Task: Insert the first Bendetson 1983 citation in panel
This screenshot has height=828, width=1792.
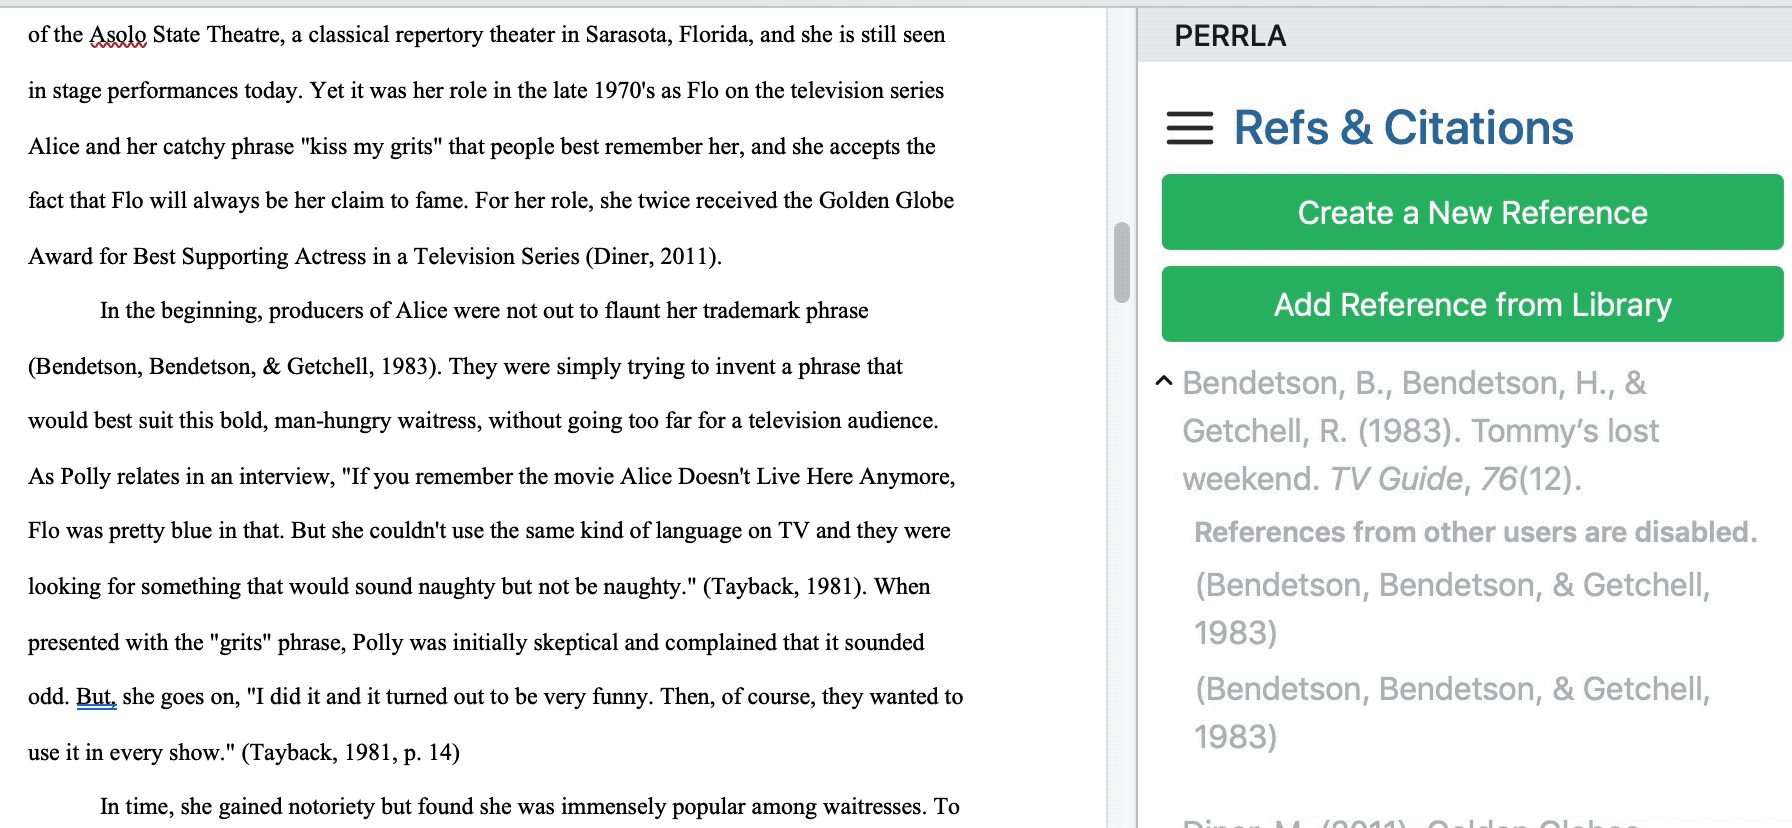Action: point(1451,608)
